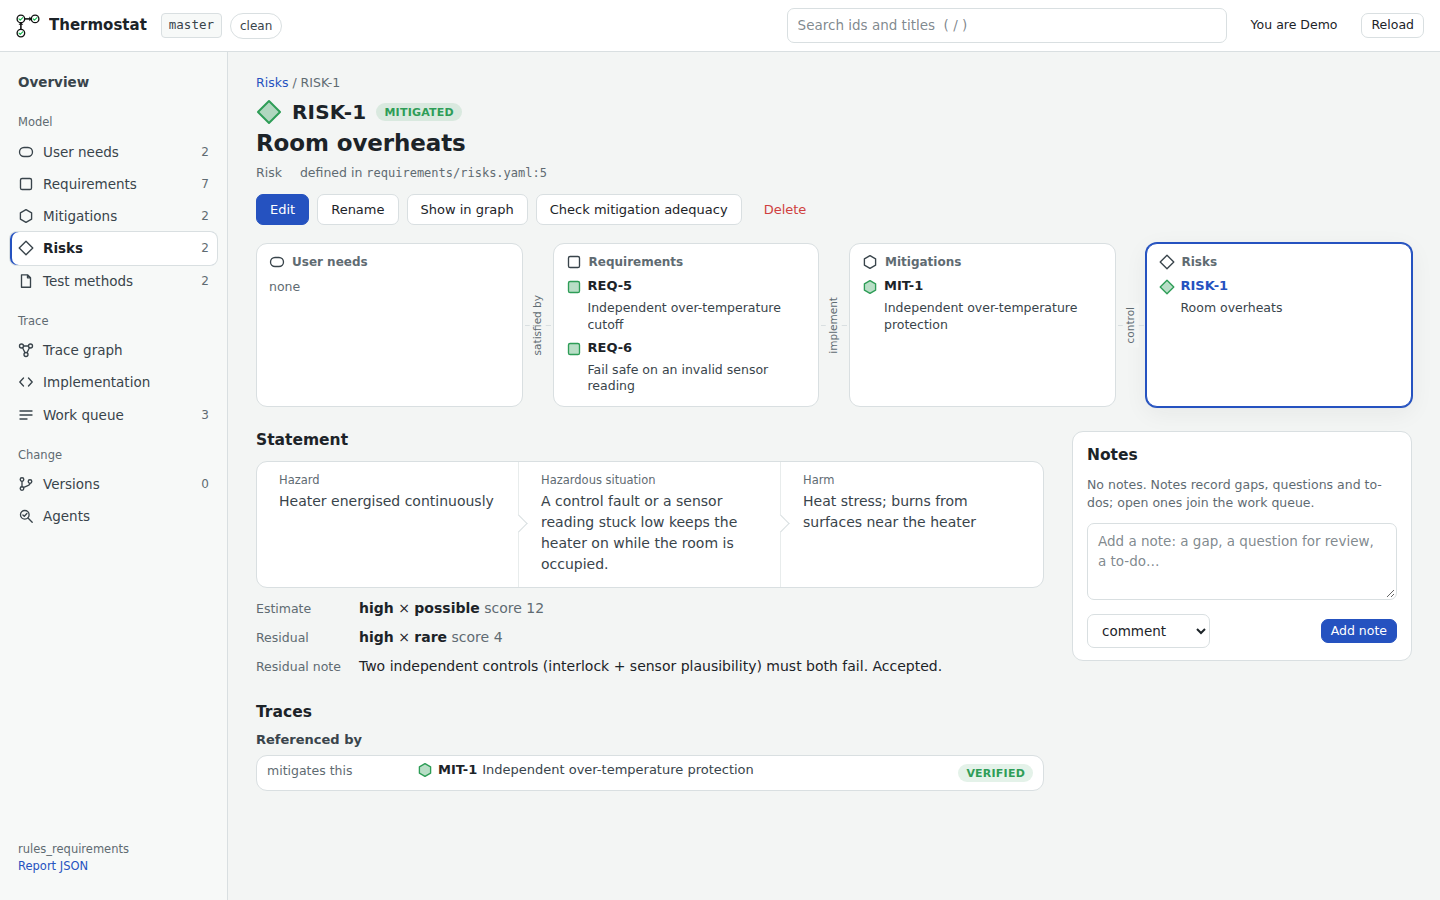Click the red Delete link
Viewport: 1440px width, 900px height.
[785, 210]
